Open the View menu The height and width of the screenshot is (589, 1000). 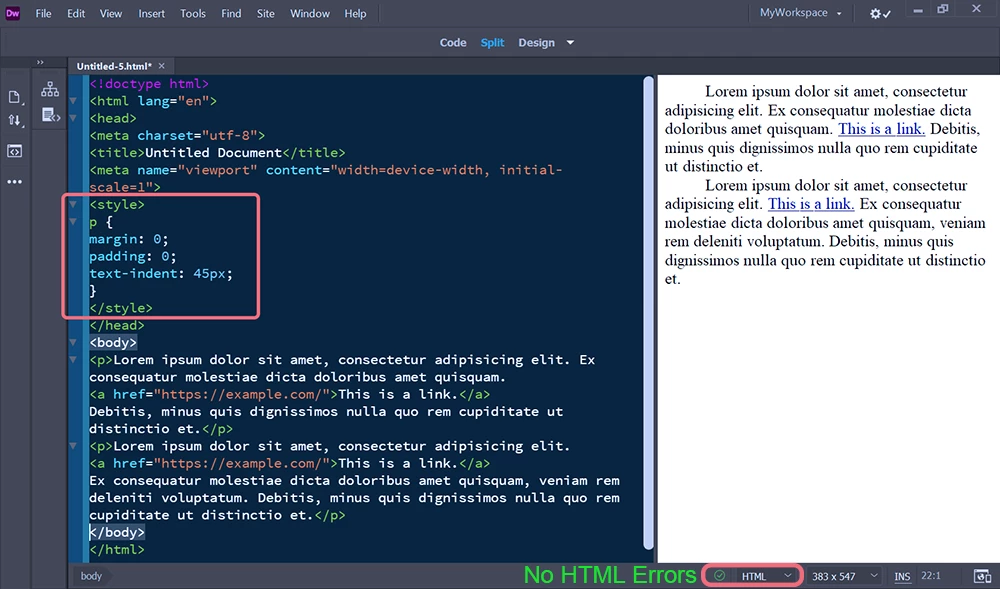coord(110,13)
